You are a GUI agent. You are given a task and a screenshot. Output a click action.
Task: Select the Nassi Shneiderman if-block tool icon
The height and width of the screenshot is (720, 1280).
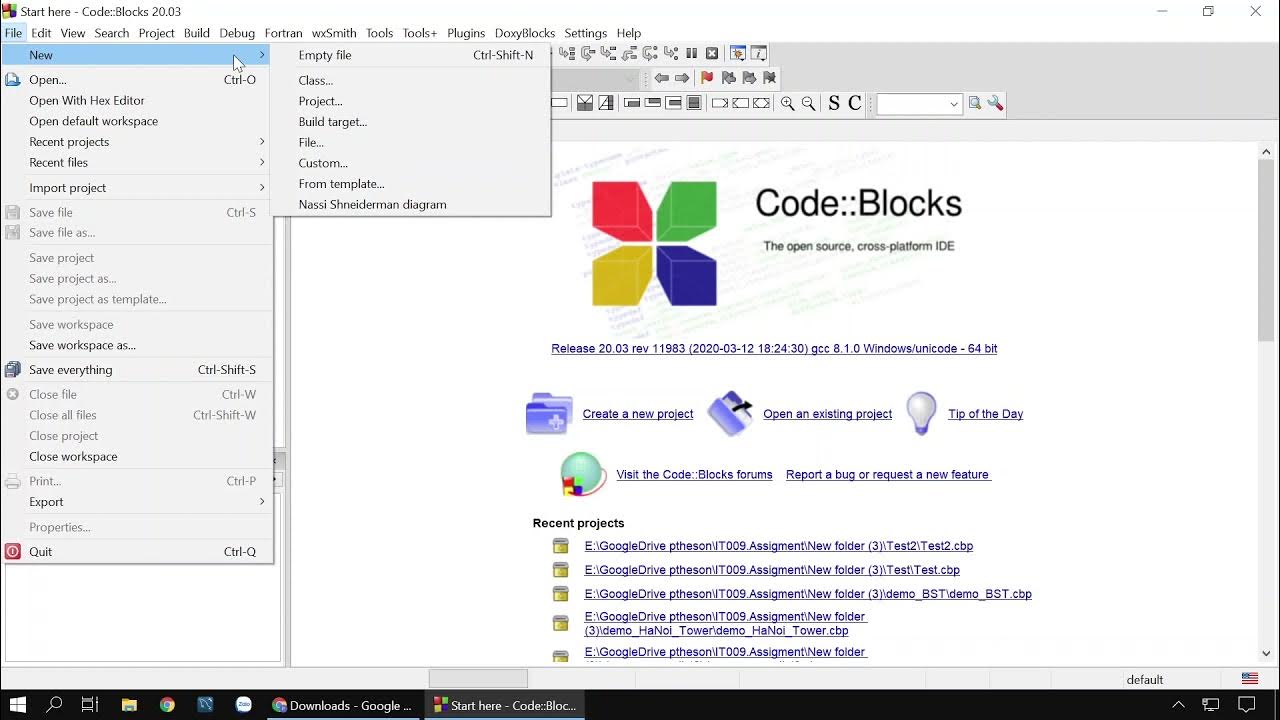[585, 103]
